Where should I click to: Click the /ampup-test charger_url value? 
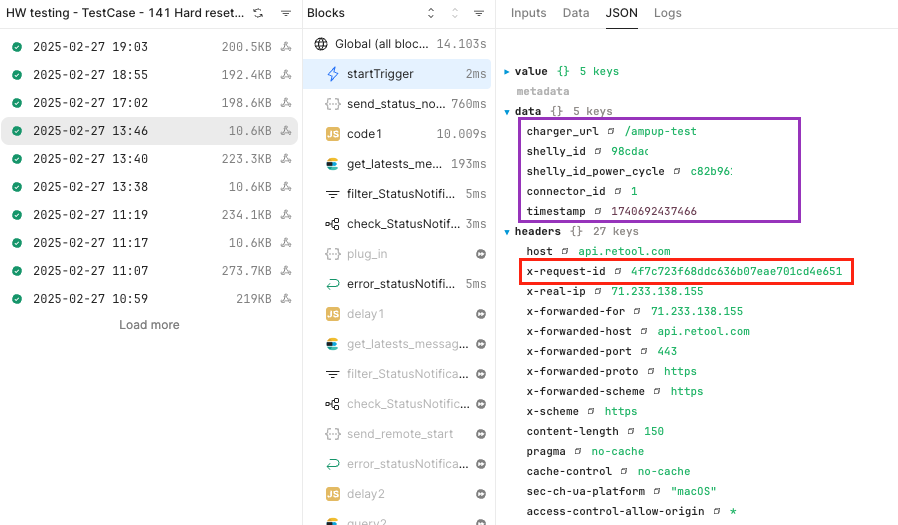661,131
